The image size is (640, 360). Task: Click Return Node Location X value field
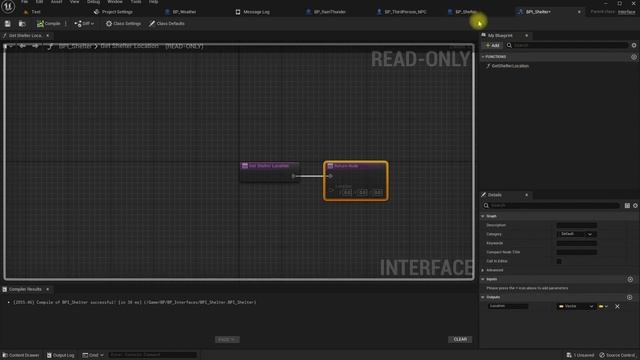tap(347, 192)
